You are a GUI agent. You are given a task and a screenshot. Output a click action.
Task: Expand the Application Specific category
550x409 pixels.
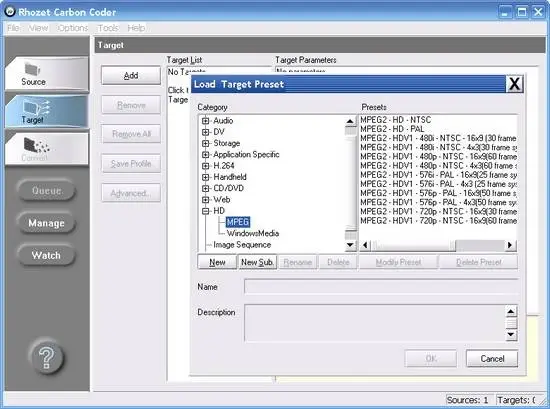206,155
